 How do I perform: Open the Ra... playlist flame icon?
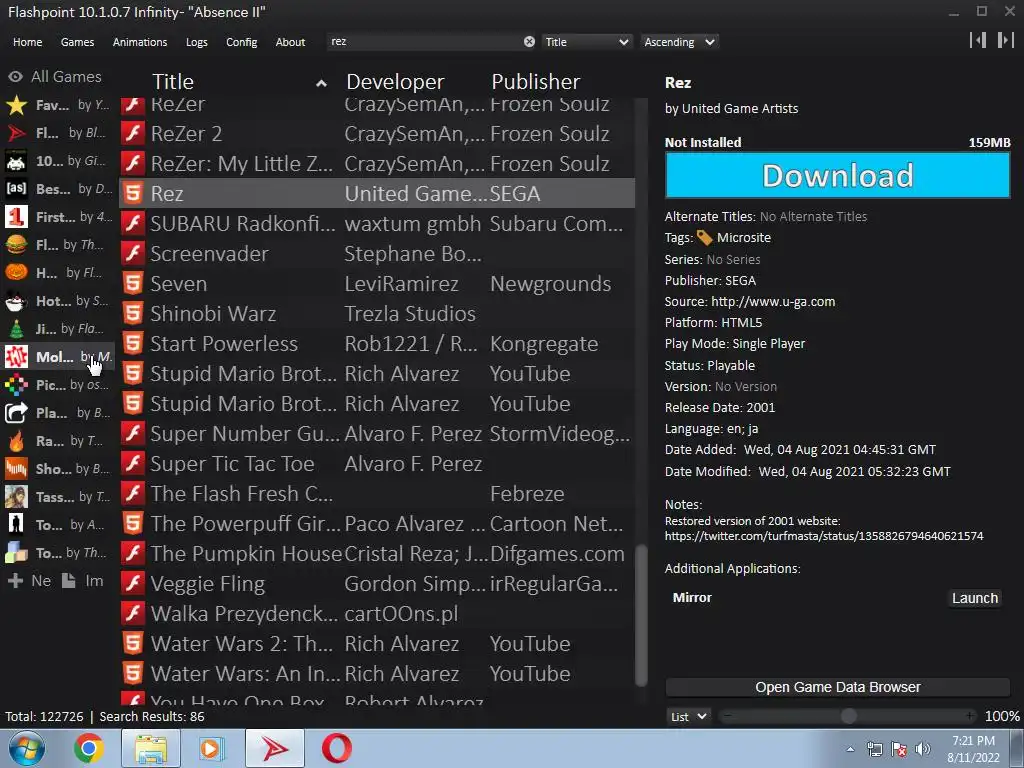click(16, 441)
